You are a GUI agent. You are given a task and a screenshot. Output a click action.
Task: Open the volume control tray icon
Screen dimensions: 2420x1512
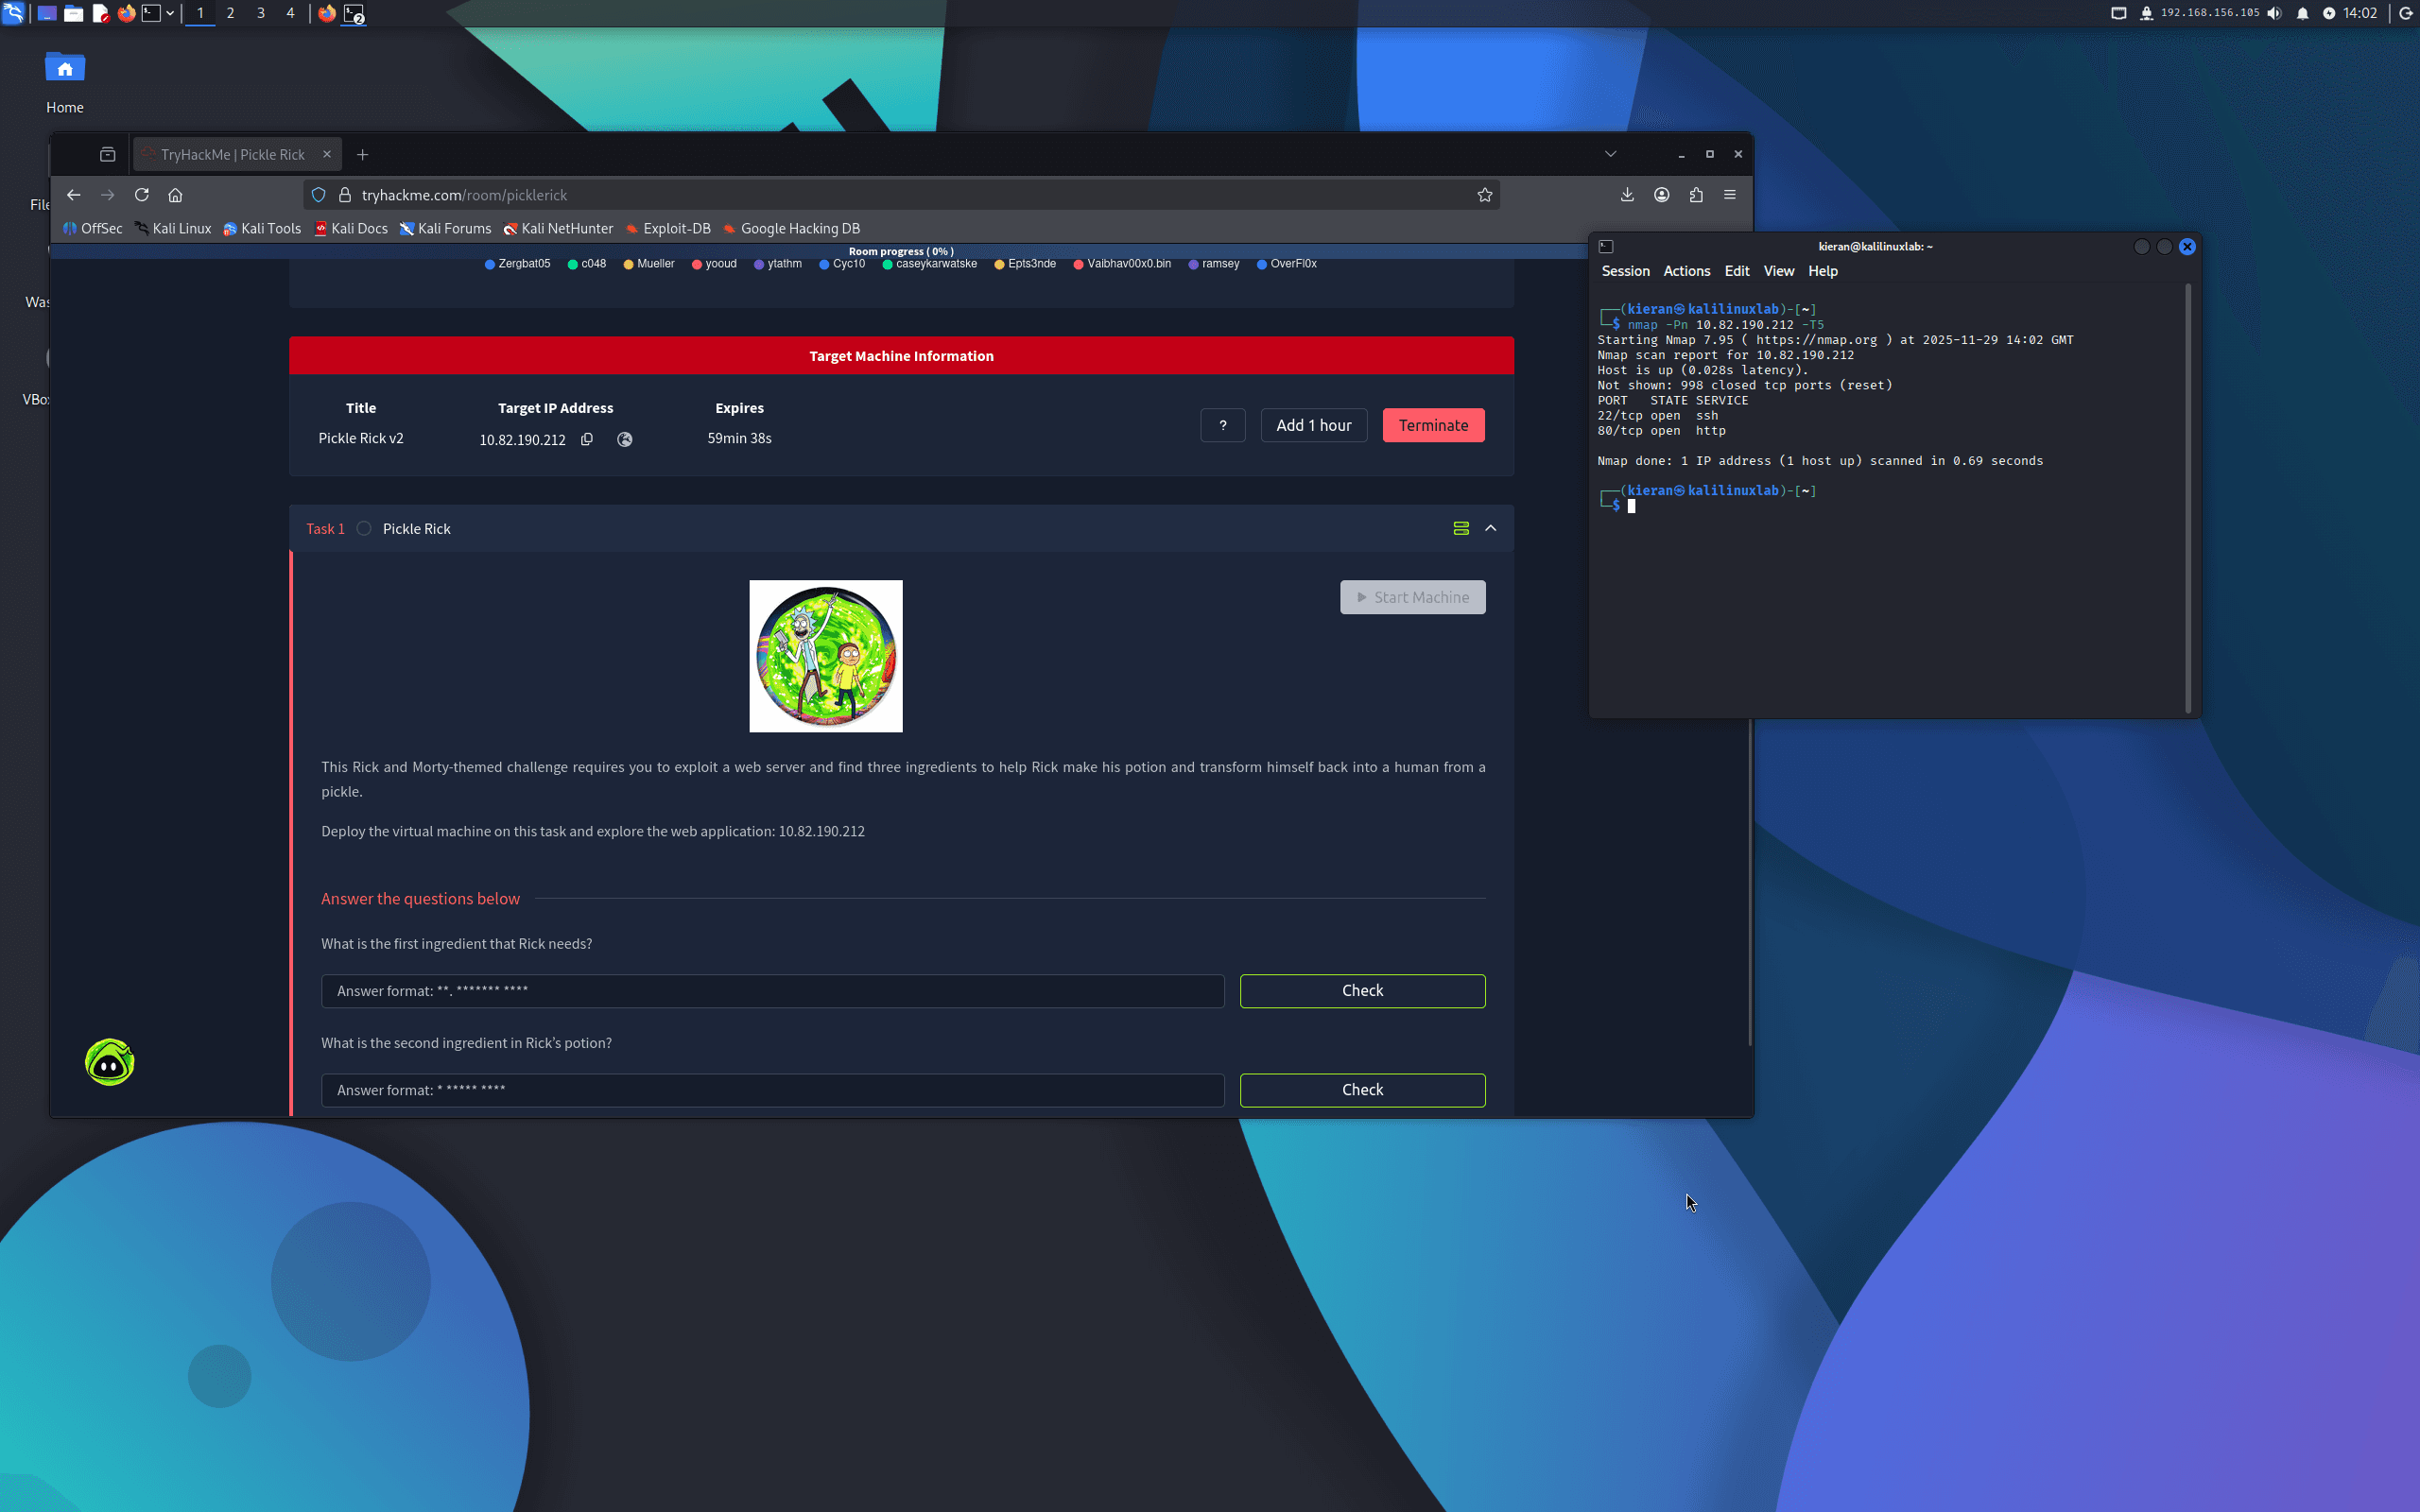[2274, 13]
